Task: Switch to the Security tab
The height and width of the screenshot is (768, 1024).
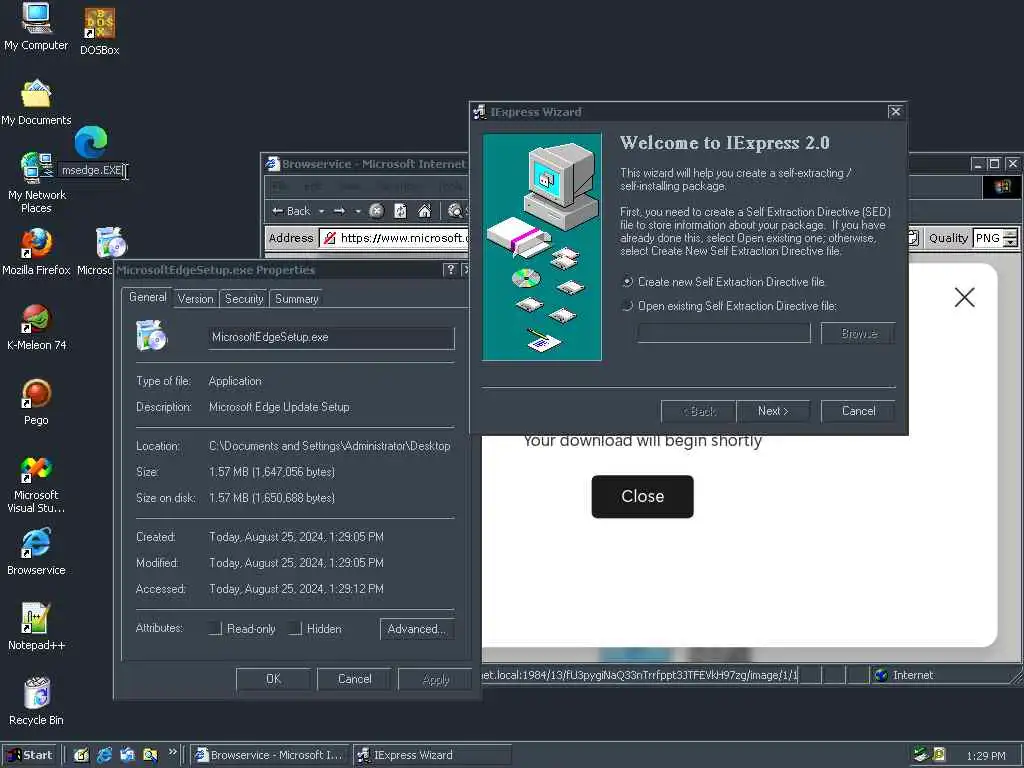Action: coord(244,298)
